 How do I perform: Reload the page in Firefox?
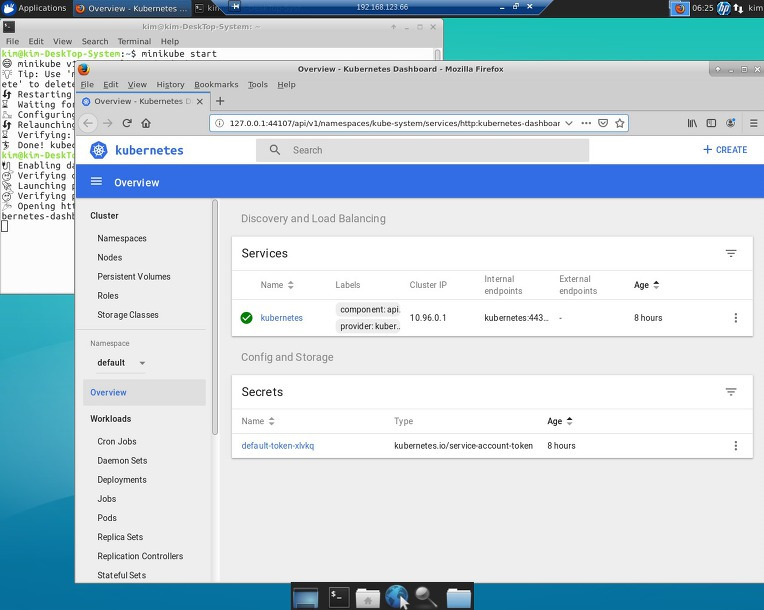127,123
